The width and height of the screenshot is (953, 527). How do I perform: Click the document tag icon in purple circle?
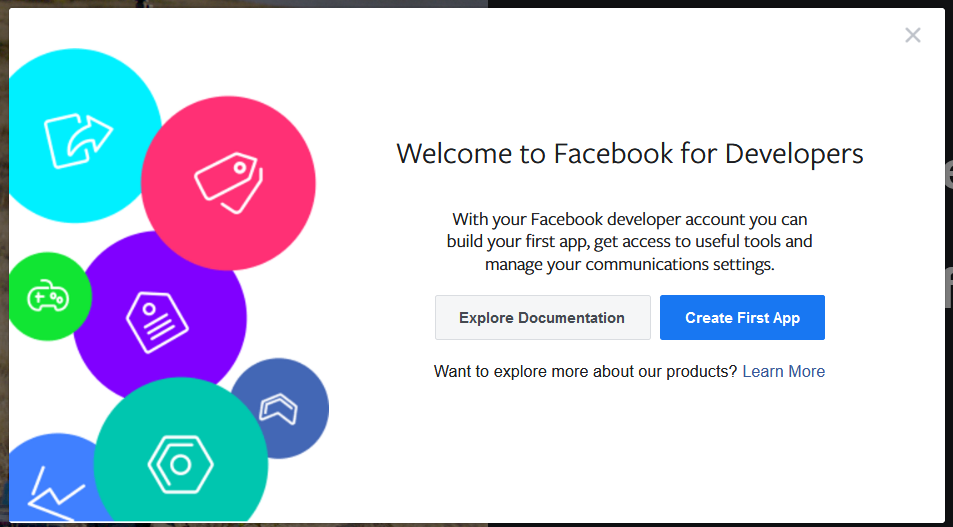coord(158,320)
